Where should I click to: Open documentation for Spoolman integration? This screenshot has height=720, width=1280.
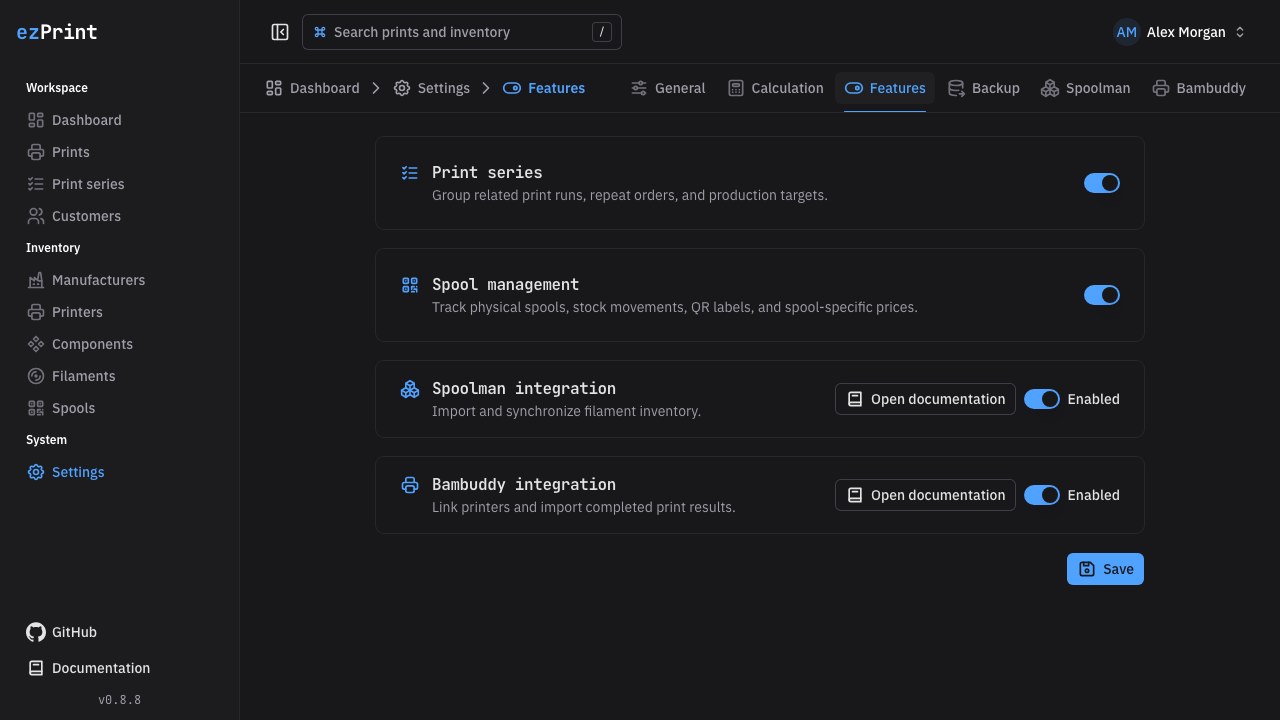point(925,399)
